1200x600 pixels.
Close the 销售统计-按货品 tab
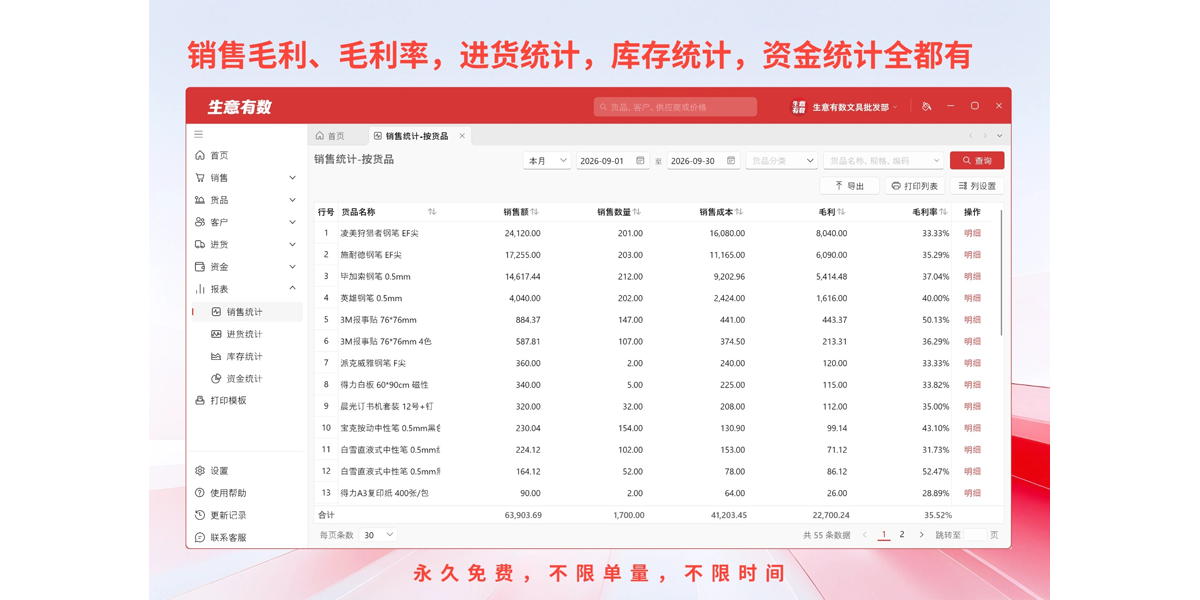coord(462,136)
